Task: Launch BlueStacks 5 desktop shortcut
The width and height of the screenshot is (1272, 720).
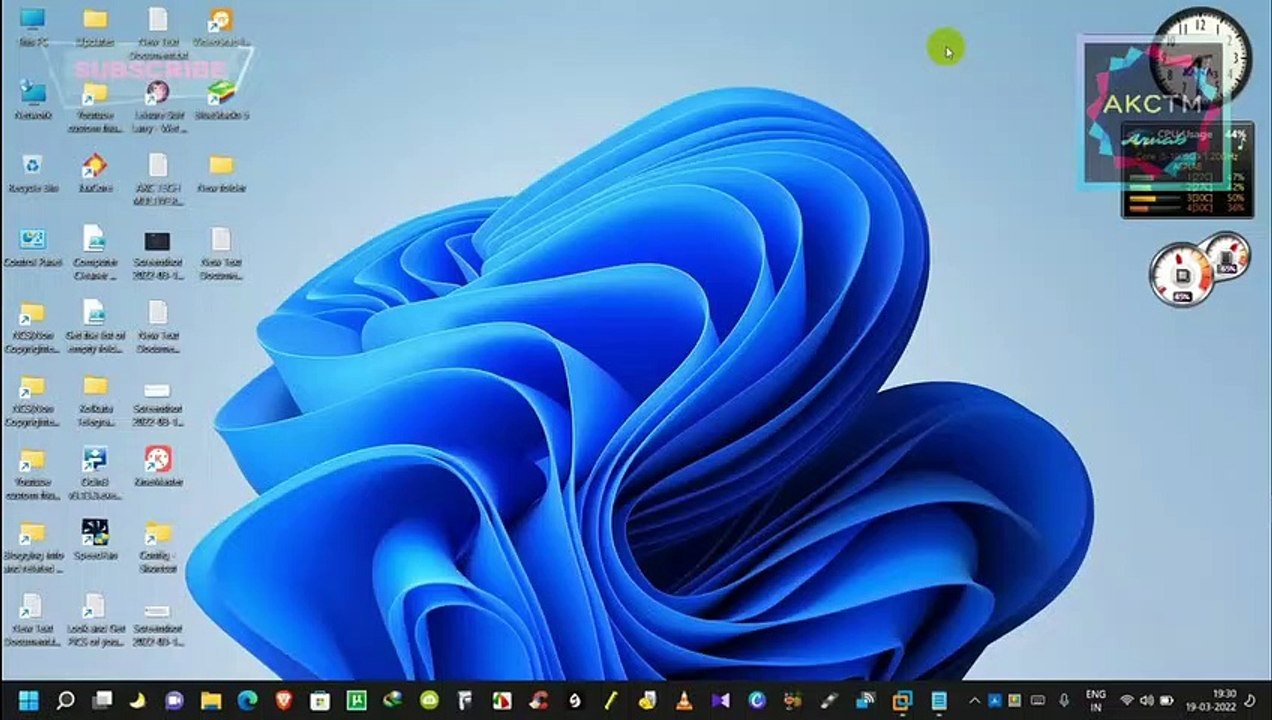Action: tap(221, 99)
